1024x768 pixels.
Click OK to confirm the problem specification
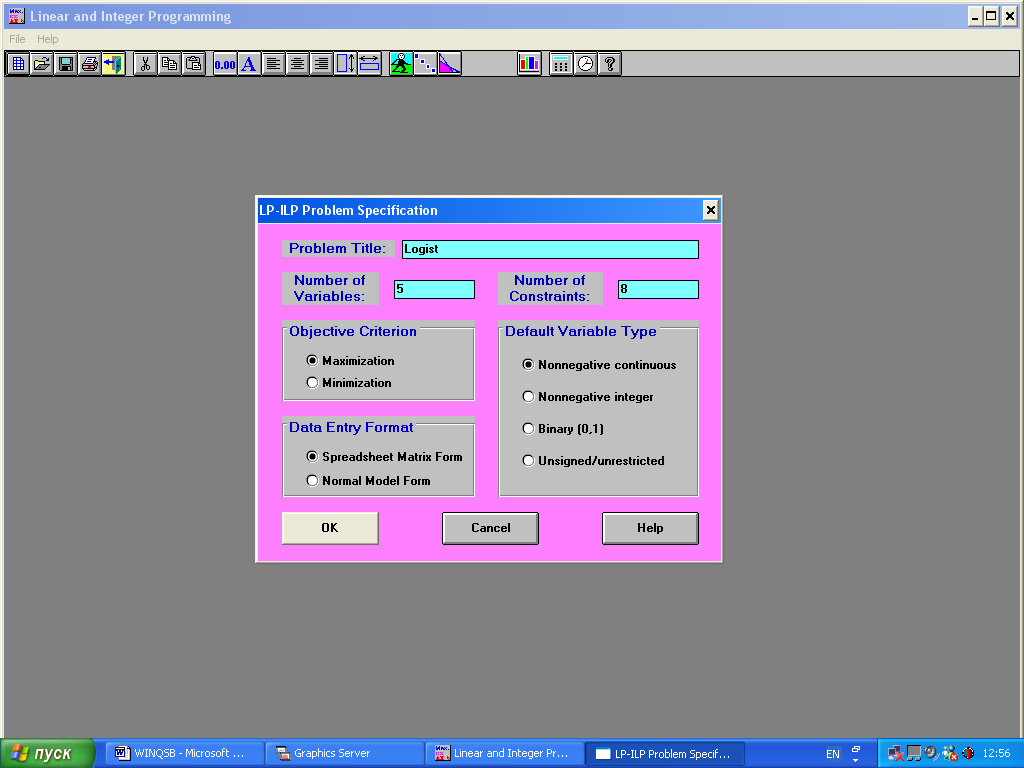coord(330,528)
